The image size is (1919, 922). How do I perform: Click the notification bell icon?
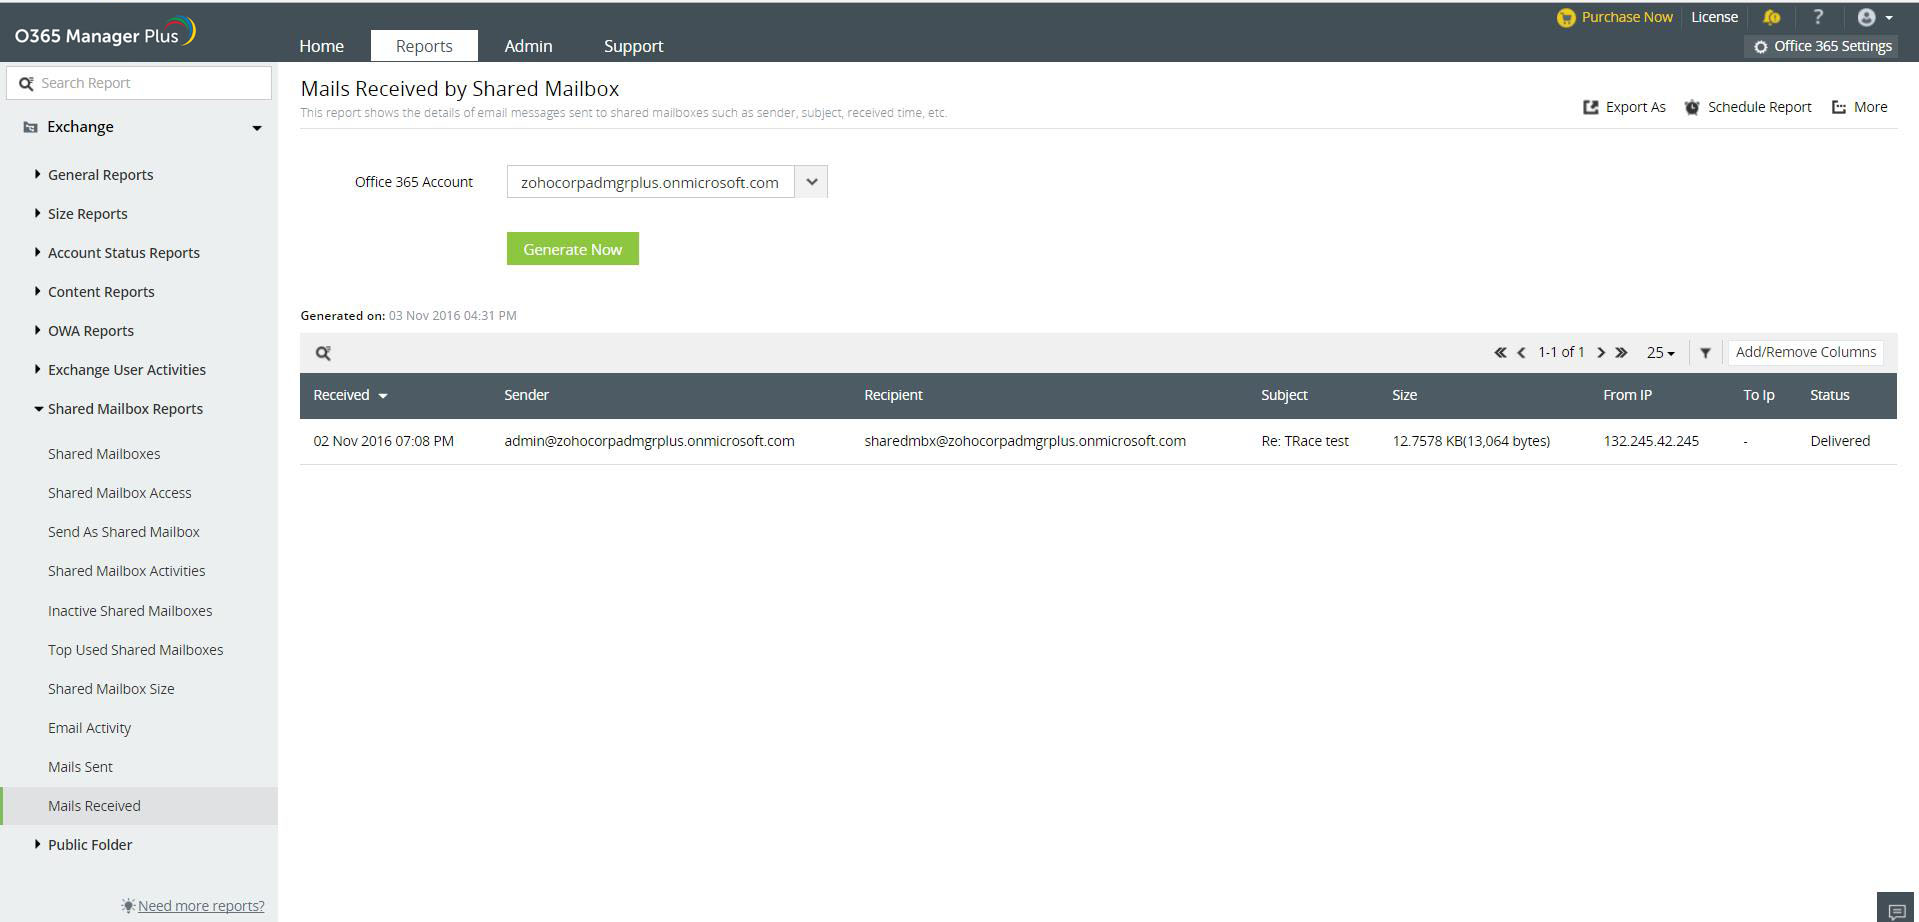pyautogui.click(x=1771, y=17)
